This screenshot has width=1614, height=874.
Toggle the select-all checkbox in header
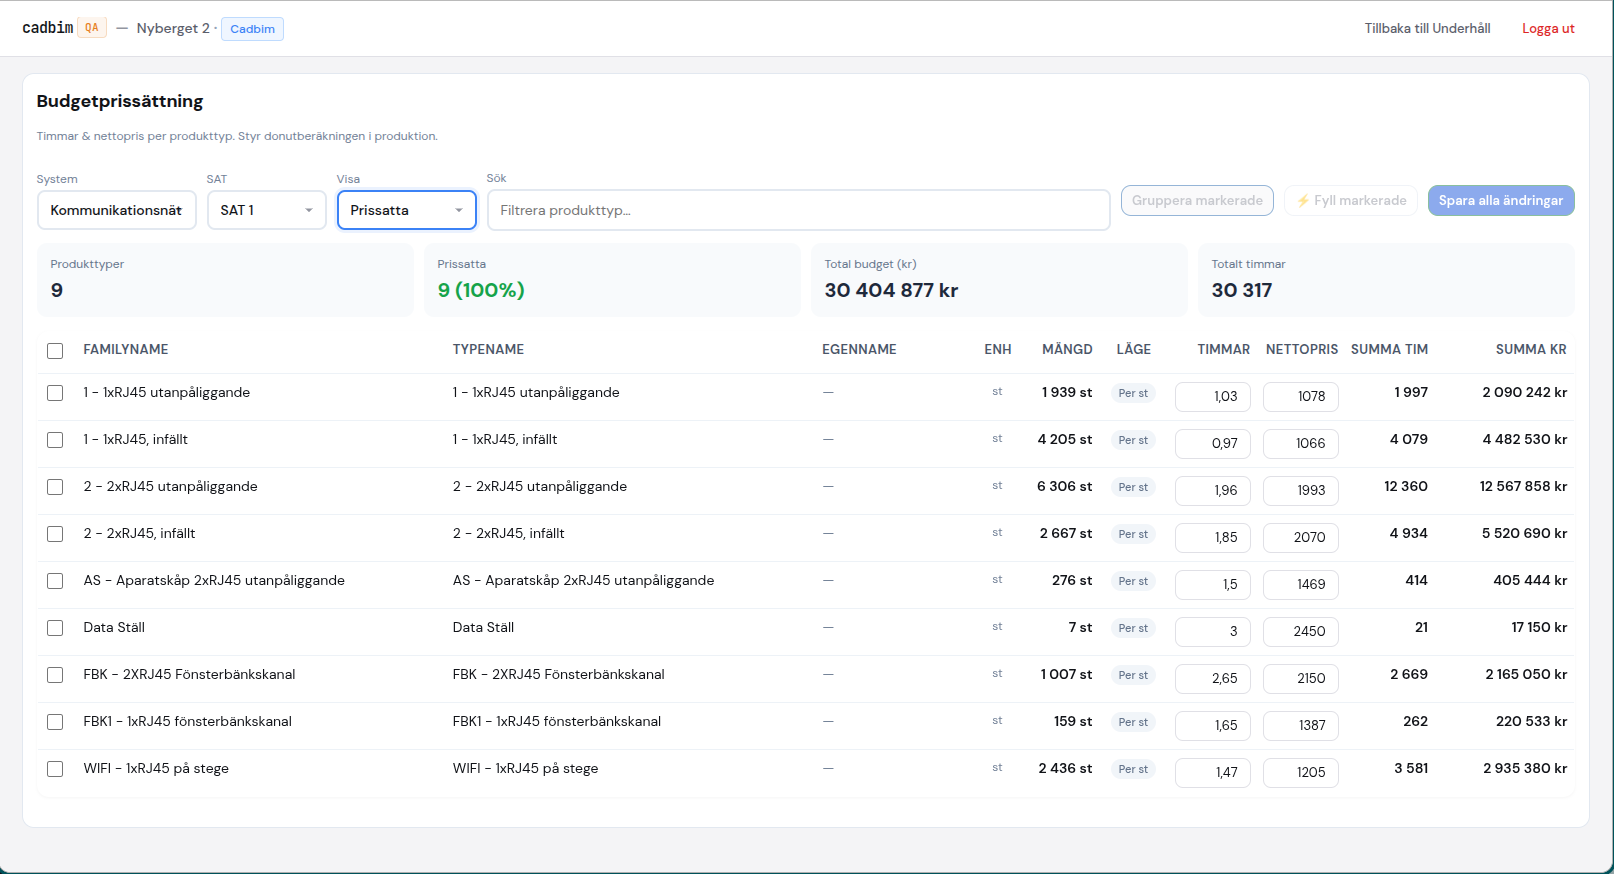point(55,351)
